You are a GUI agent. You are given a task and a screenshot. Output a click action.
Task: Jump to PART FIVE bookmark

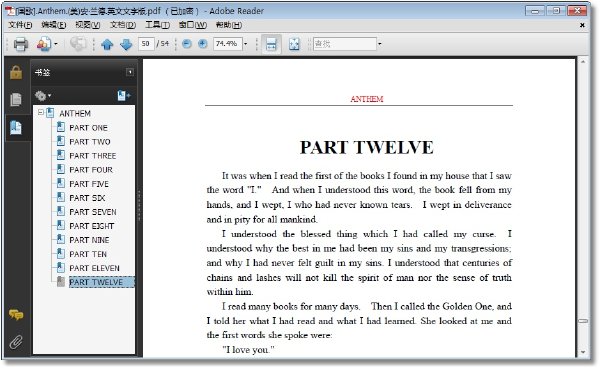pyautogui.click(x=89, y=184)
